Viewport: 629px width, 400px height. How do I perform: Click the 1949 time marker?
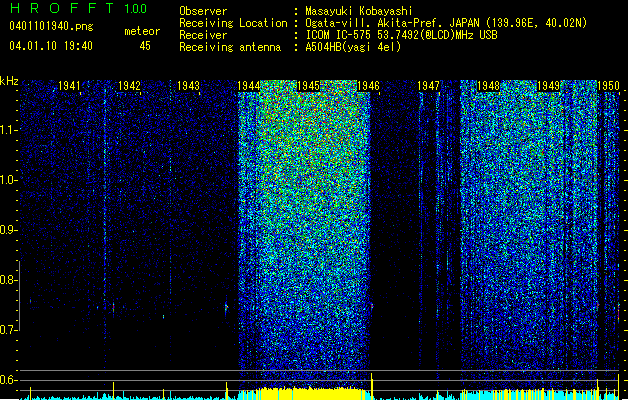click(548, 86)
